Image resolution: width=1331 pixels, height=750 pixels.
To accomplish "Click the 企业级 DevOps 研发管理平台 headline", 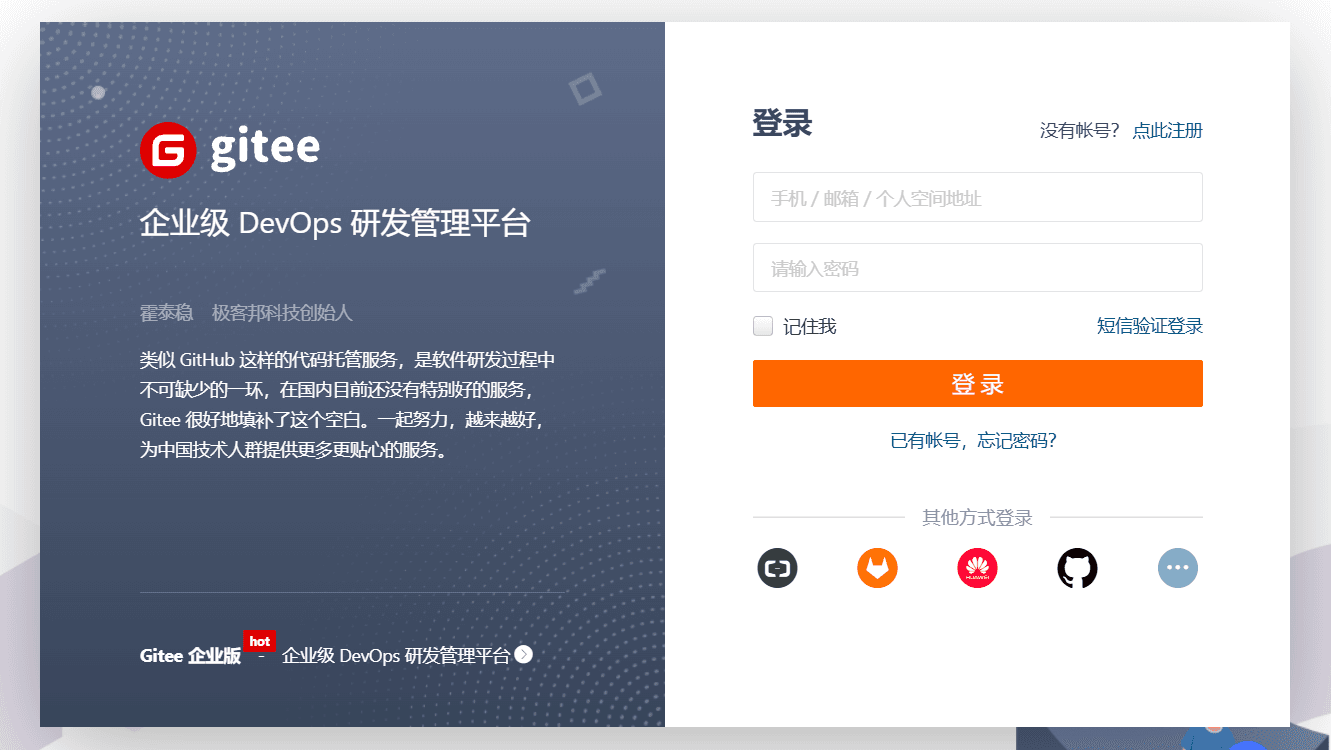I will coord(335,223).
